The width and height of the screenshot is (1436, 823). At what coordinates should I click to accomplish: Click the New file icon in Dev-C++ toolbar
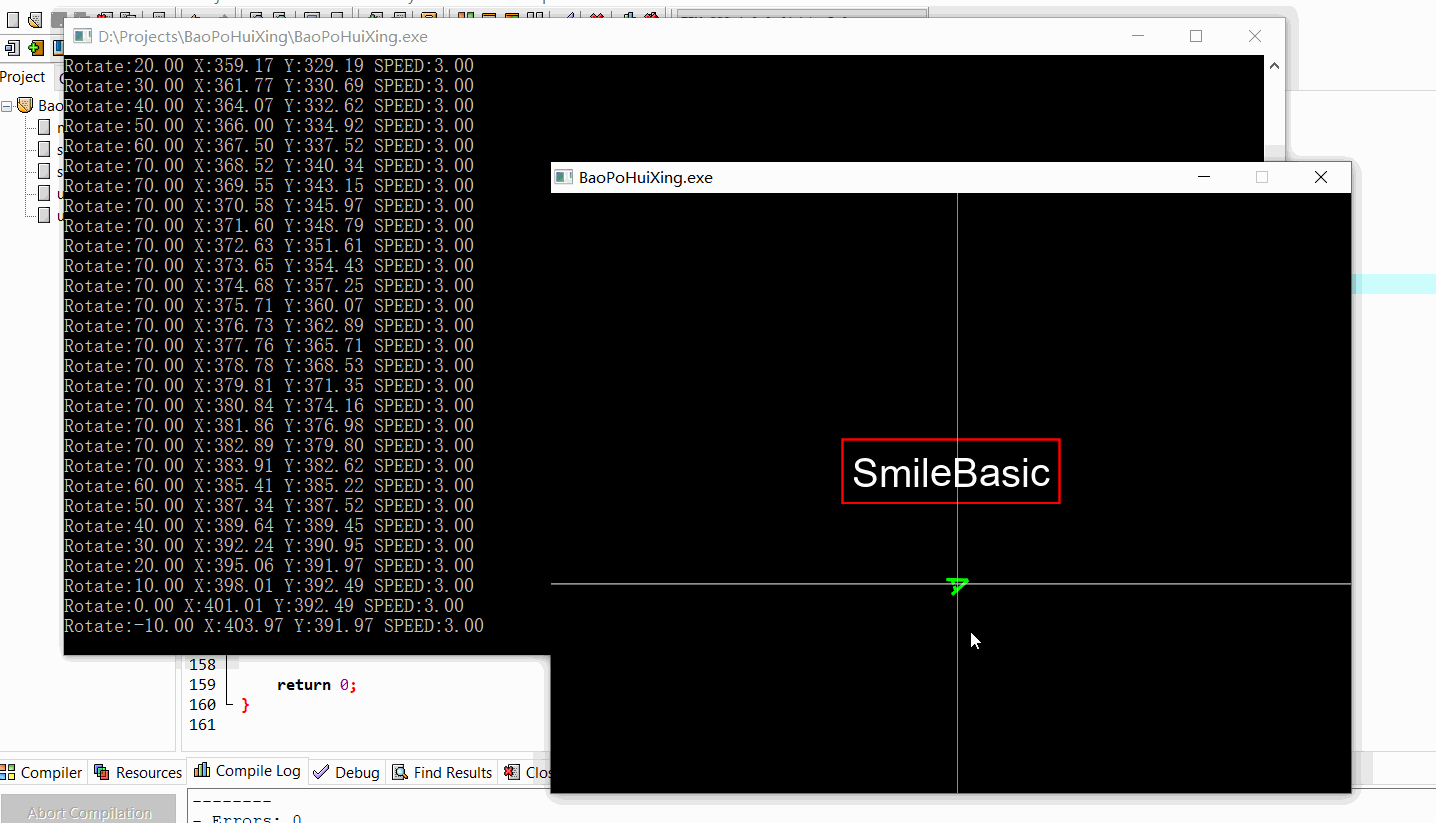[x=13, y=20]
